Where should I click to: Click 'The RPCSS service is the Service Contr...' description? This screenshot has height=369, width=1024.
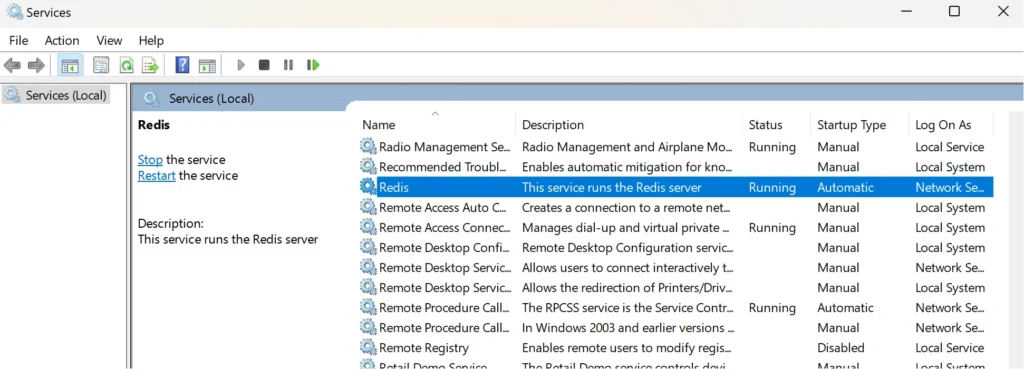pos(628,308)
